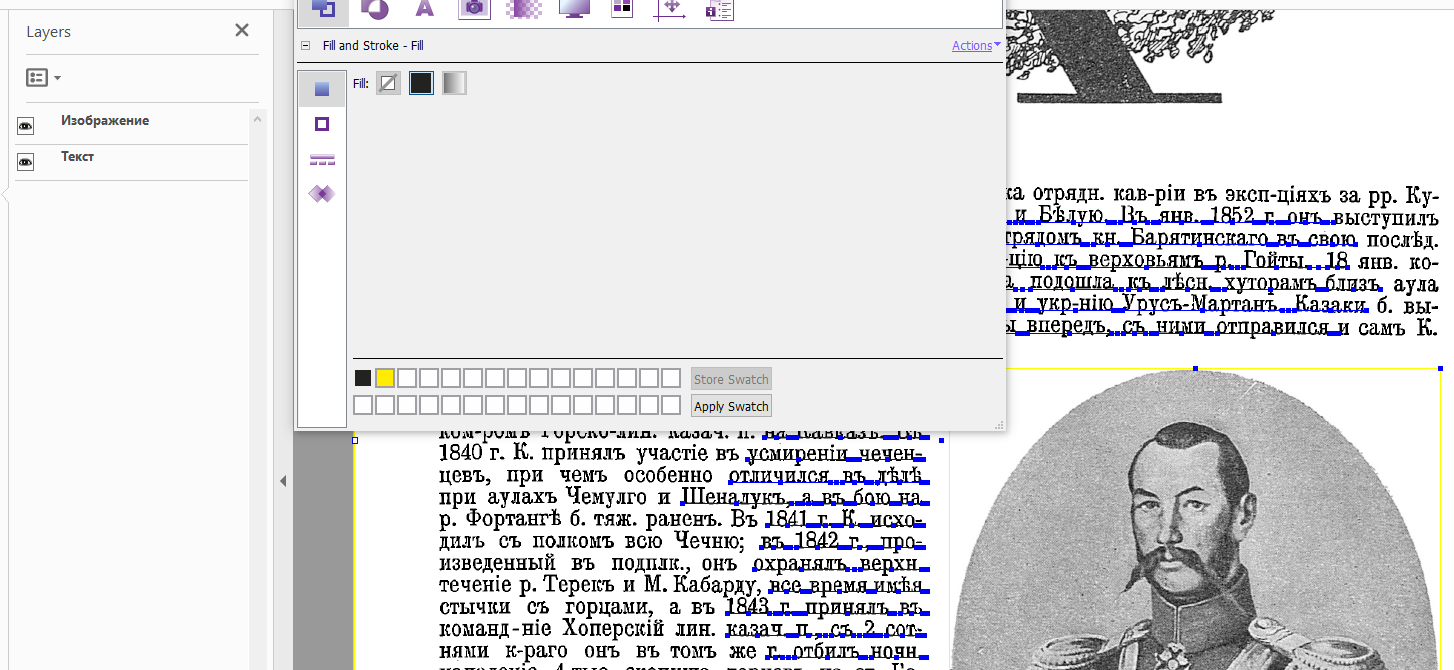The width and height of the screenshot is (1454, 670).
Task: Open the Position inspector arrows icon
Action: pos(670,9)
